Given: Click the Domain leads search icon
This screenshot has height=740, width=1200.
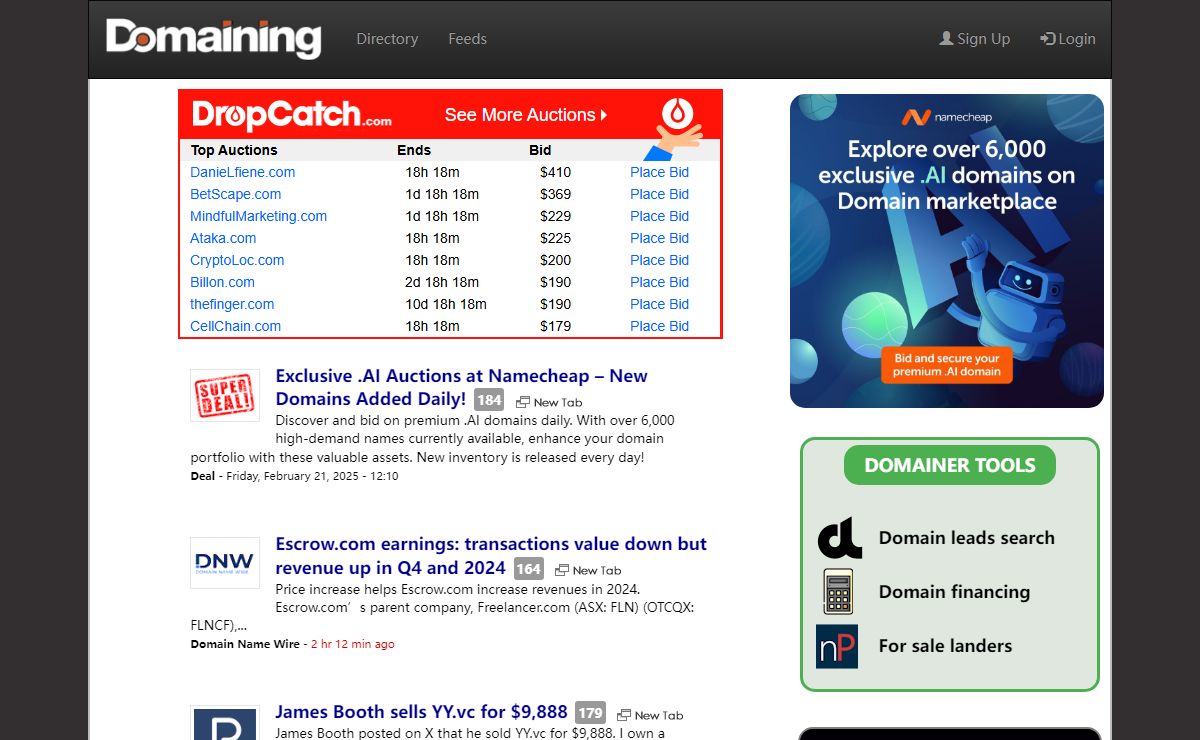Looking at the screenshot, I should click(839, 538).
